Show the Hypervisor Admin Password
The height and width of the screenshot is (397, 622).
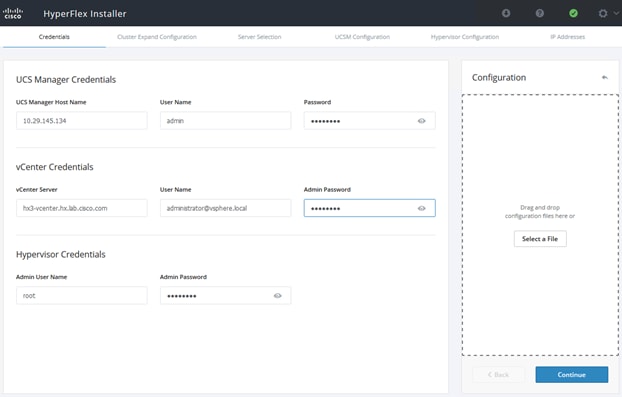277,295
